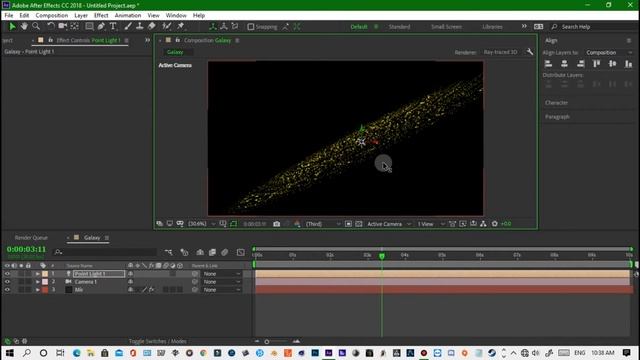
Task: Align layers to bottom edge
Action: tap(629, 64)
